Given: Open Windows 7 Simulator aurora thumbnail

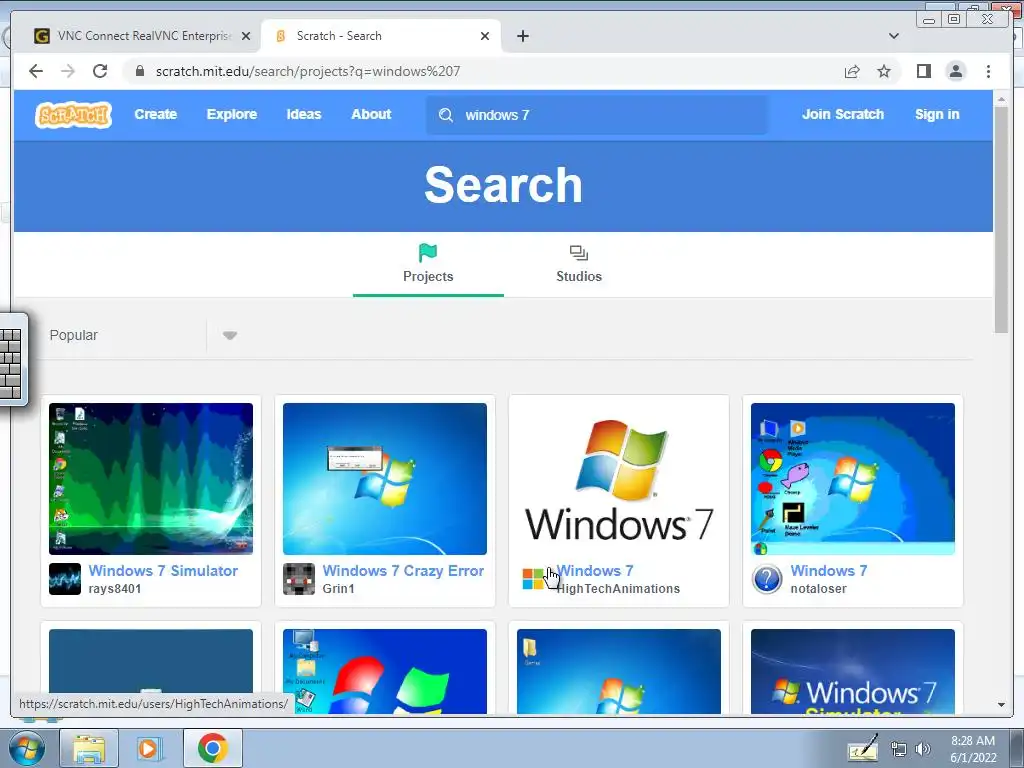Looking at the screenshot, I should pyautogui.click(x=151, y=479).
